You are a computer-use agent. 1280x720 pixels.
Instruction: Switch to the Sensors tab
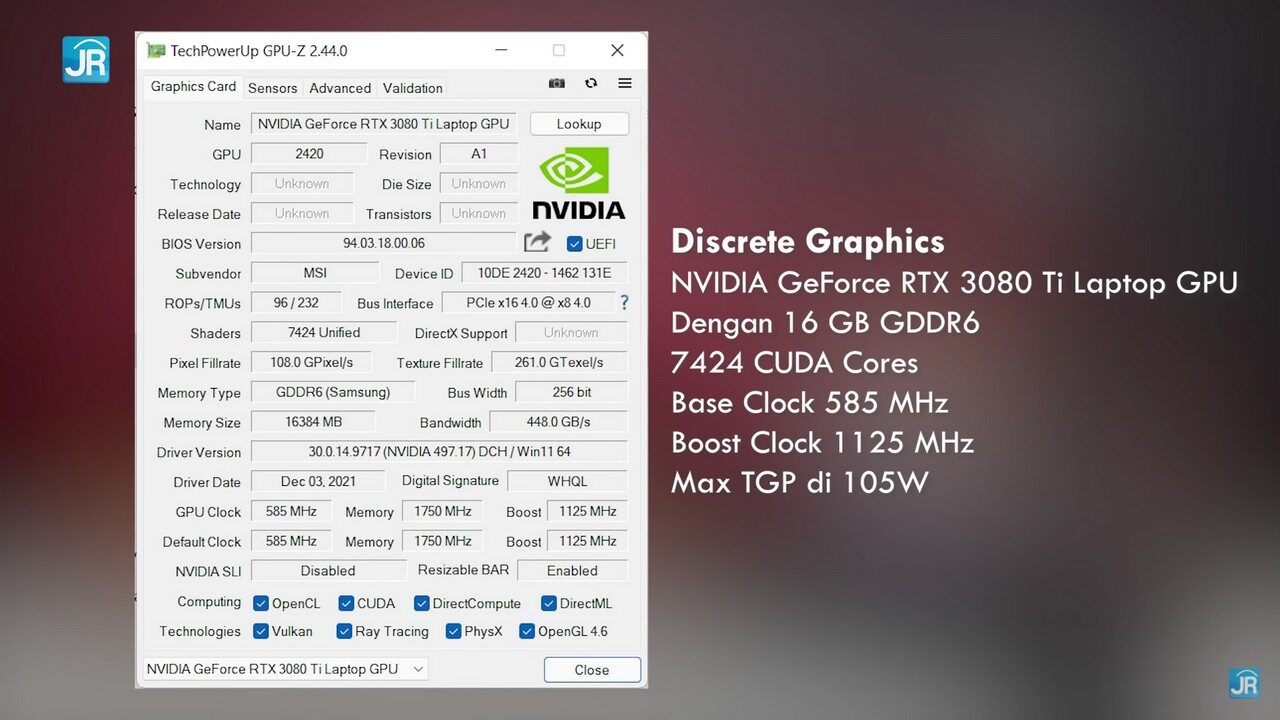(x=272, y=88)
